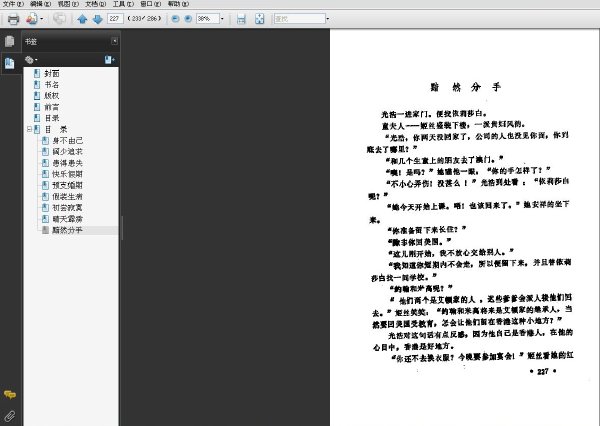Select the expandable 目 录 parent bookmark

point(56,129)
